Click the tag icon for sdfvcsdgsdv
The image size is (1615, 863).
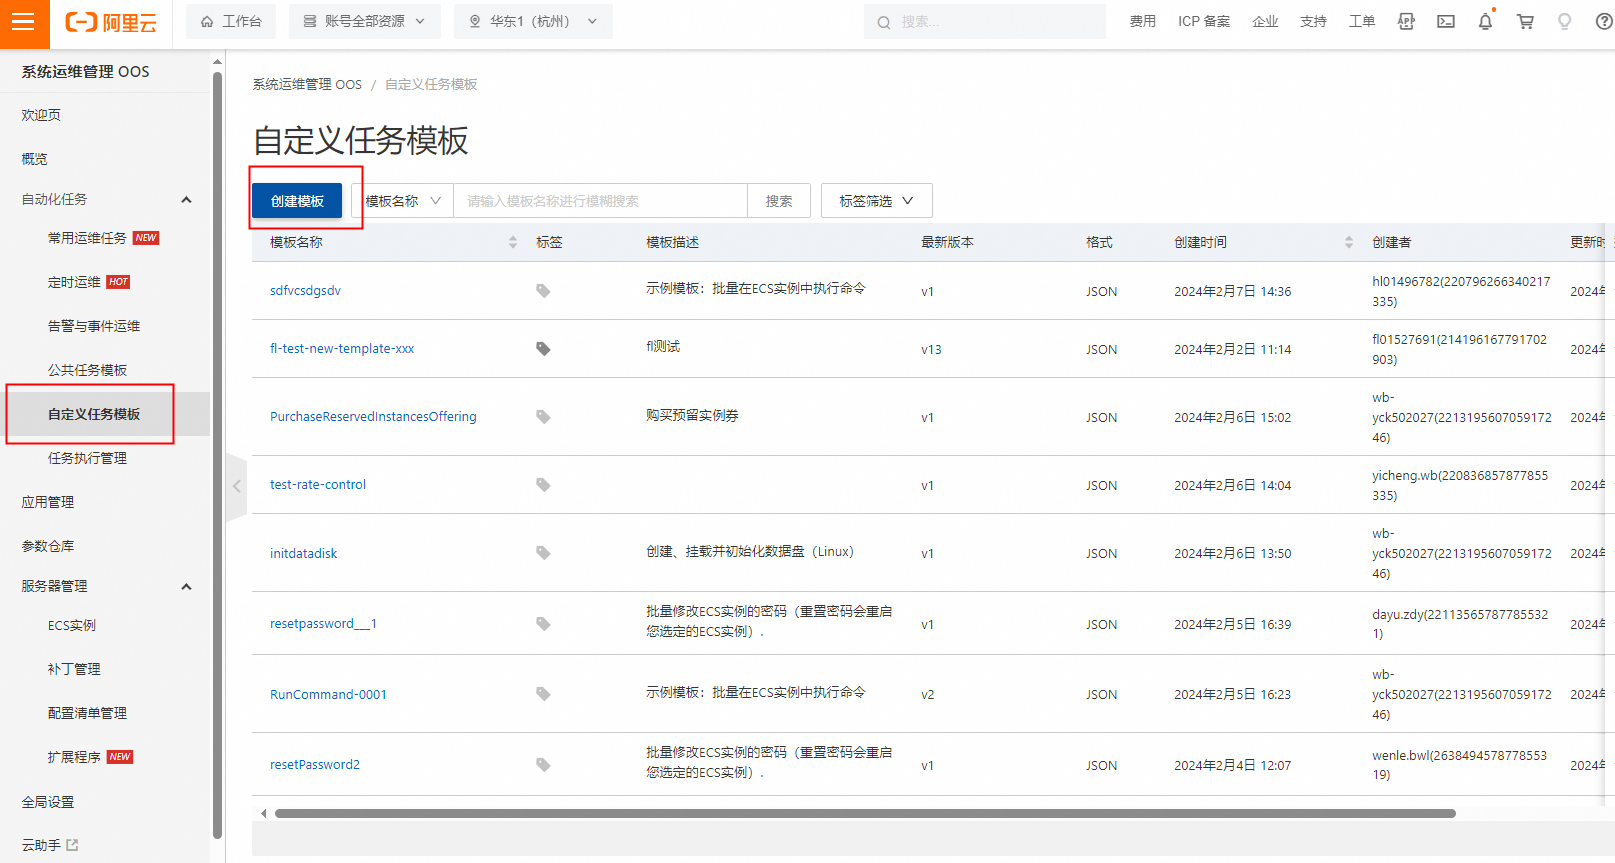point(543,291)
